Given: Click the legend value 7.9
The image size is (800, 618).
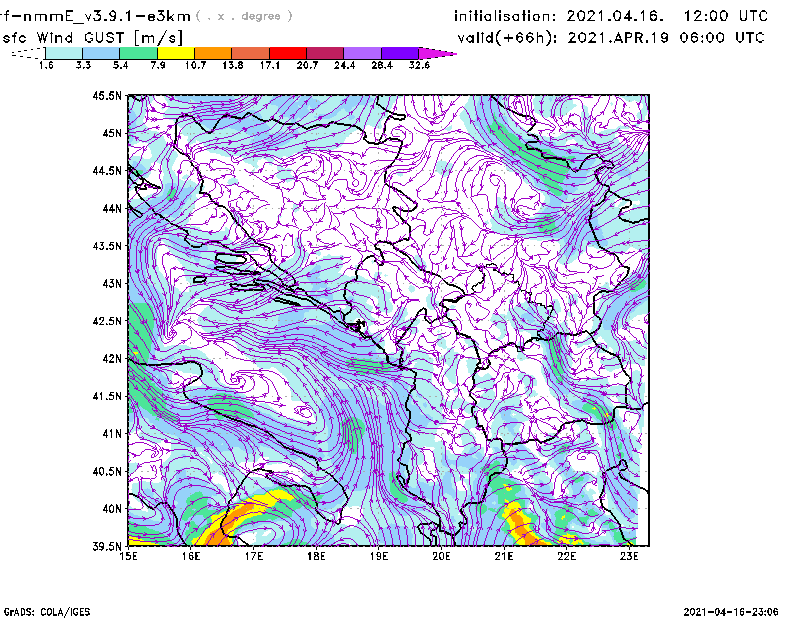Looking at the screenshot, I should click(x=158, y=65).
